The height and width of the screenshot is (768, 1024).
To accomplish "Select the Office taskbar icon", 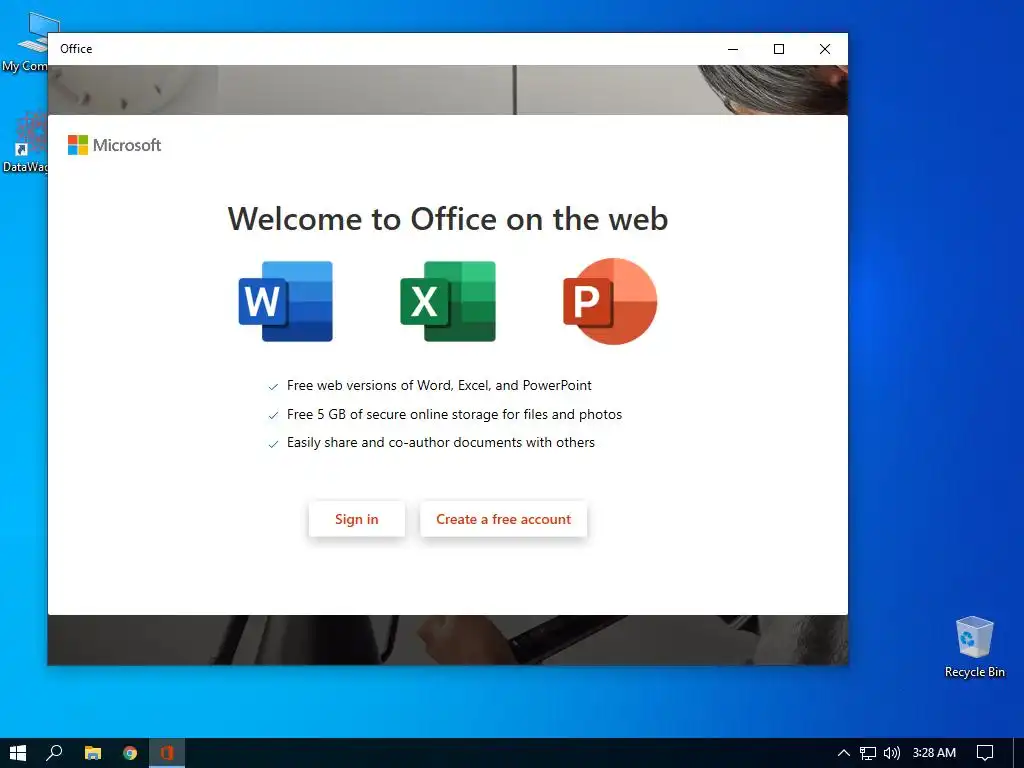I will pos(167,753).
